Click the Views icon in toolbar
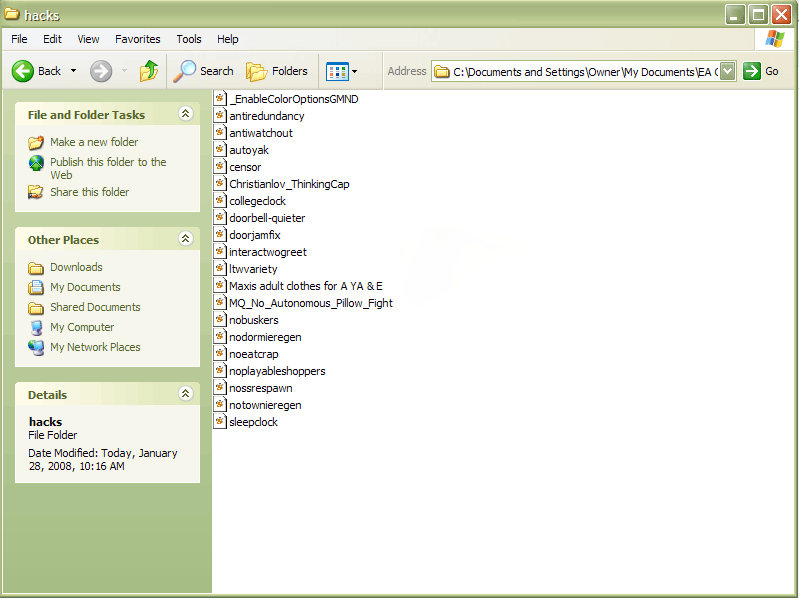 click(x=337, y=71)
